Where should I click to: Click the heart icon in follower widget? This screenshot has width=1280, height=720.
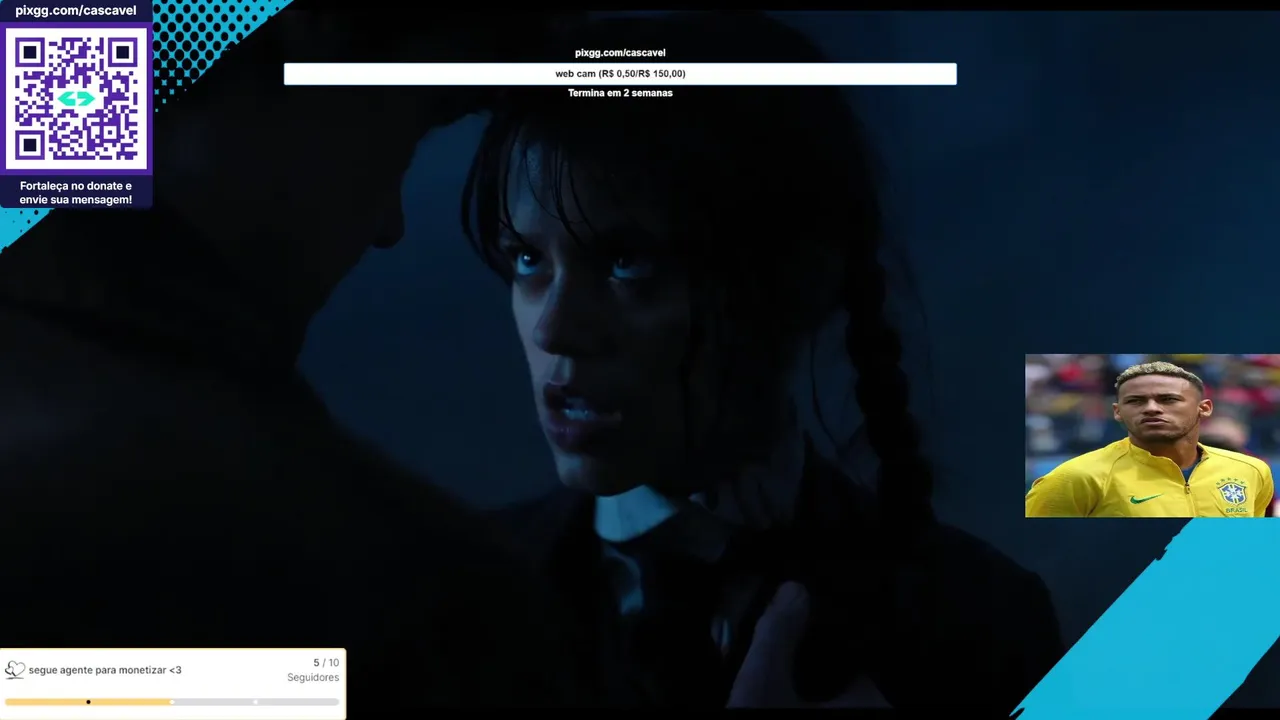(15, 670)
